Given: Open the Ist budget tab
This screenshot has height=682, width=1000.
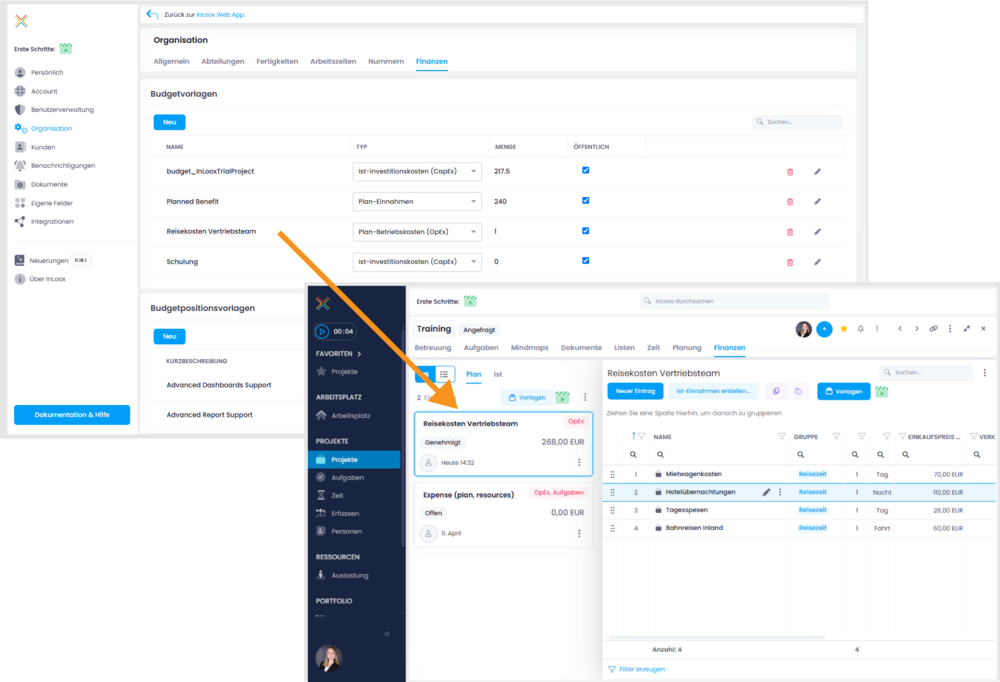Looking at the screenshot, I should (498, 374).
